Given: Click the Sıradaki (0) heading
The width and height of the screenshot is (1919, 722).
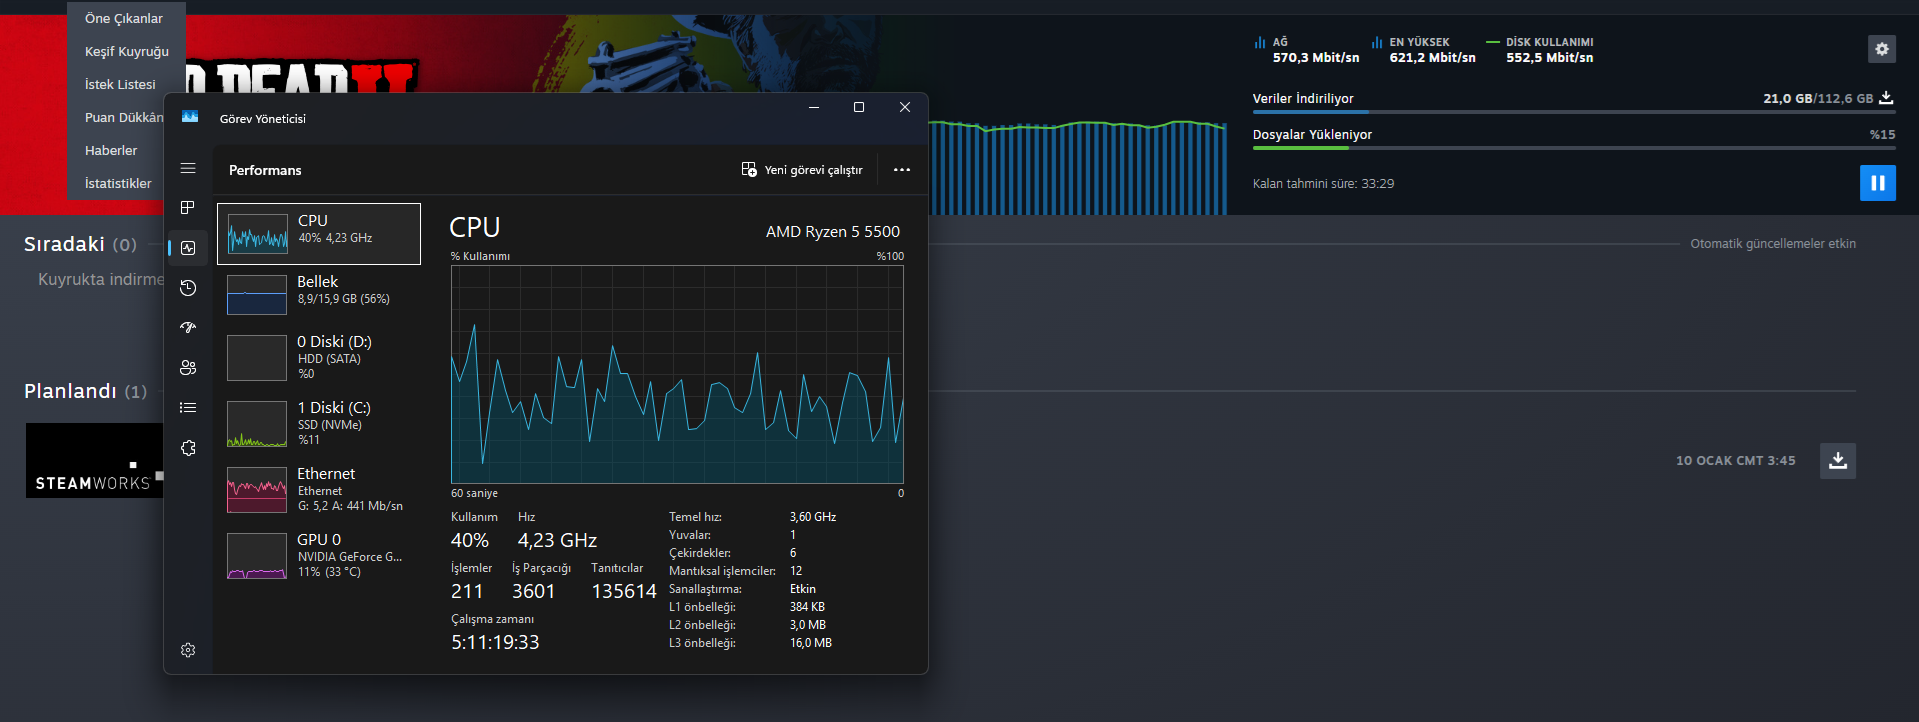Looking at the screenshot, I should [x=80, y=244].
